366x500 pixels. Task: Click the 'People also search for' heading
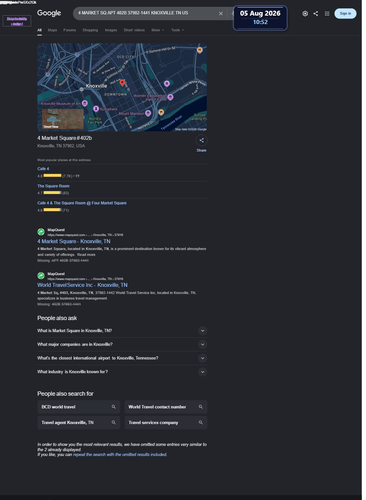65,394
